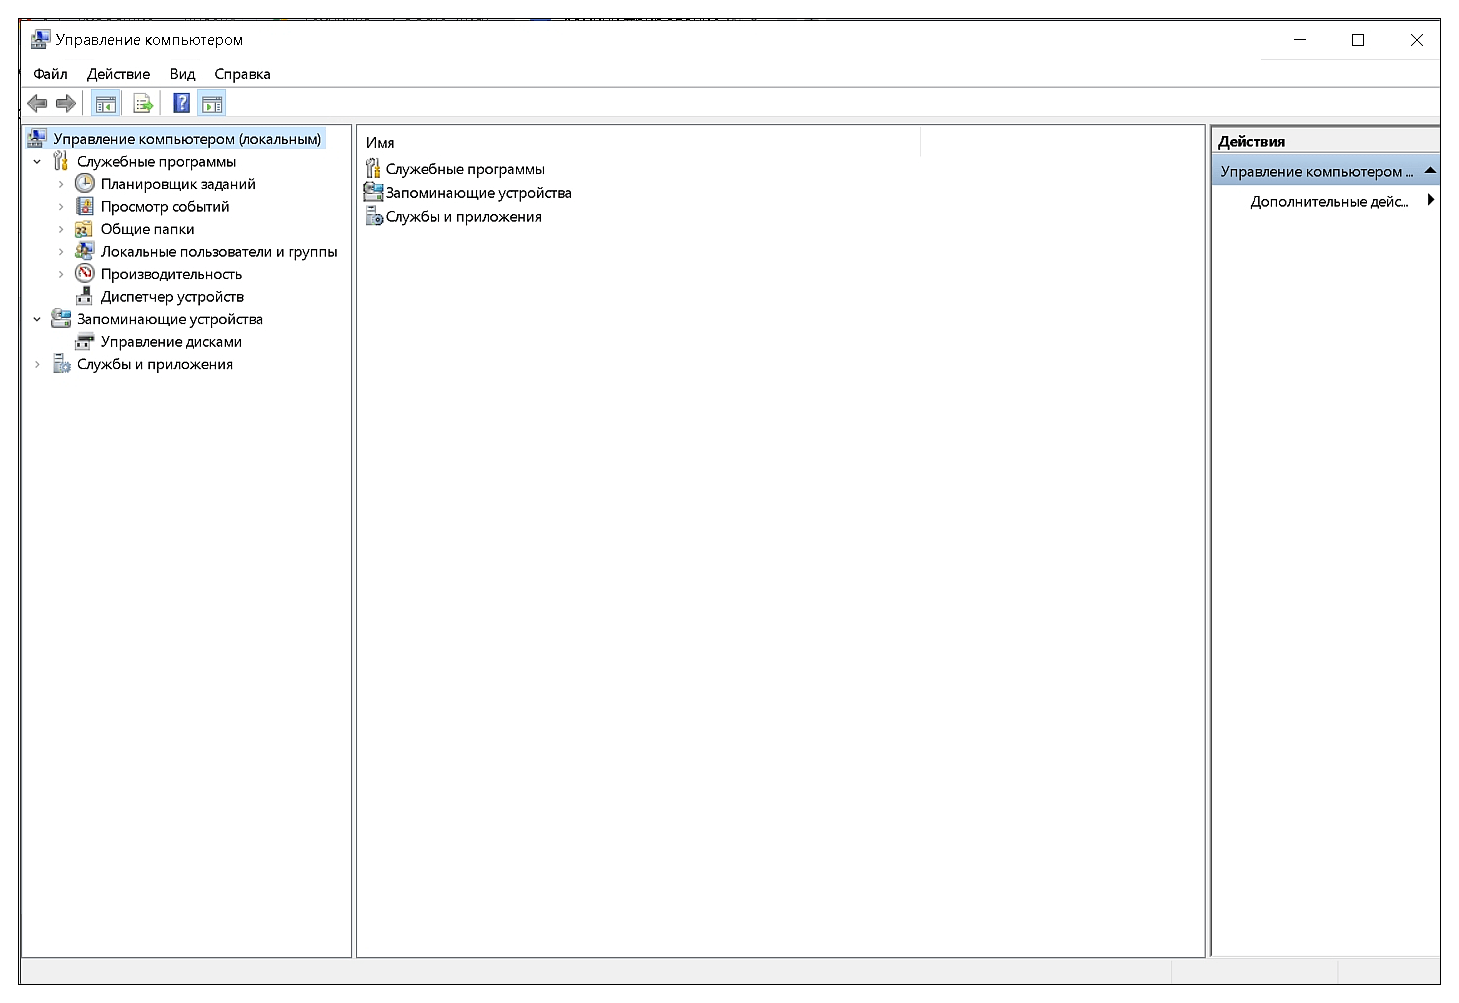Click the Forward arrow toolbar icon

[66, 103]
